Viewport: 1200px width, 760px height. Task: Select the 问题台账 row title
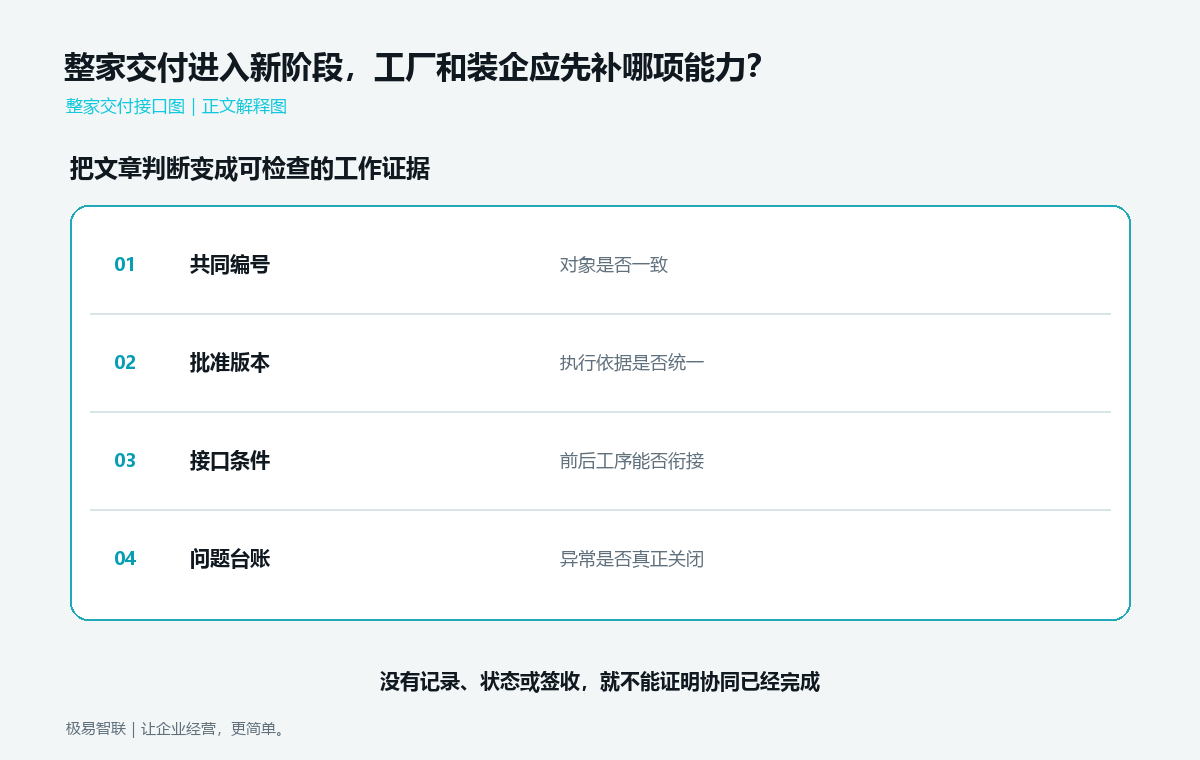tap(230, 559)
